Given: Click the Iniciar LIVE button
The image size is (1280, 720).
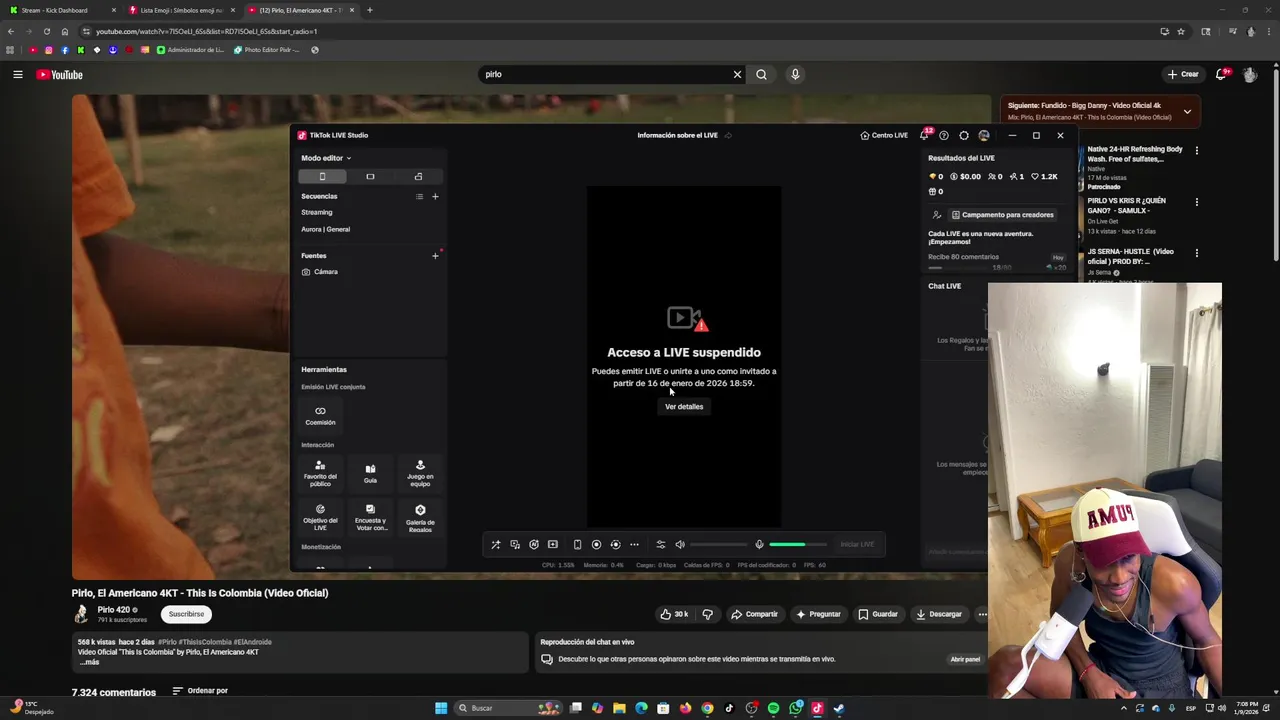Looking at the screenshot, I should [x=857, y=545].
